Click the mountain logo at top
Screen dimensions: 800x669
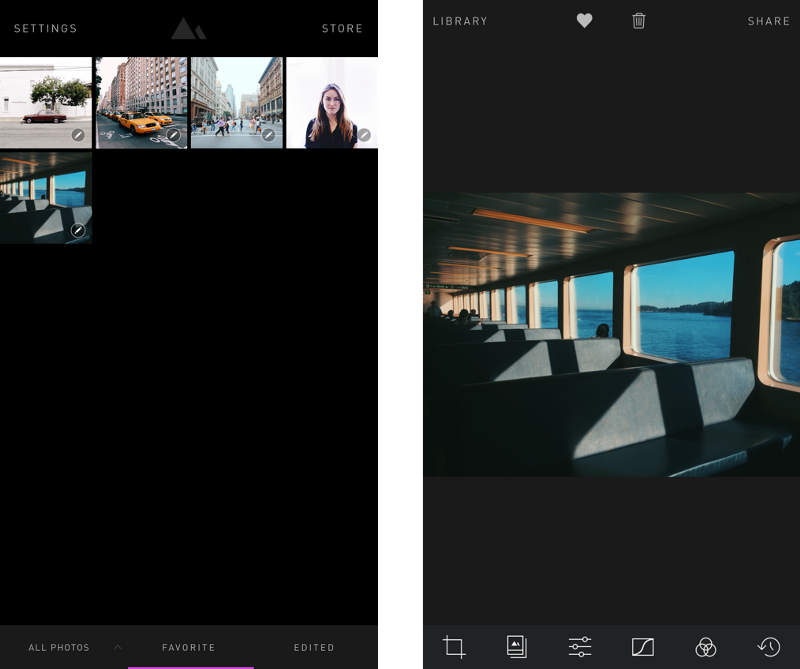point(188,29)
